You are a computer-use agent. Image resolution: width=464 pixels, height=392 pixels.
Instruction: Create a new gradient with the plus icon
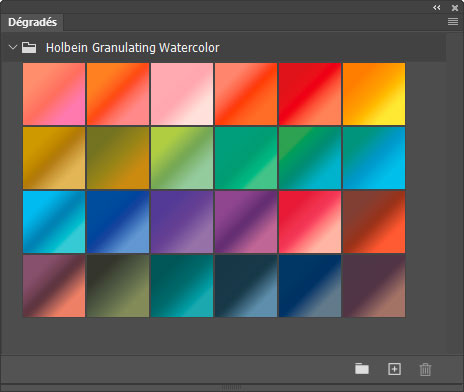point(394,369)
